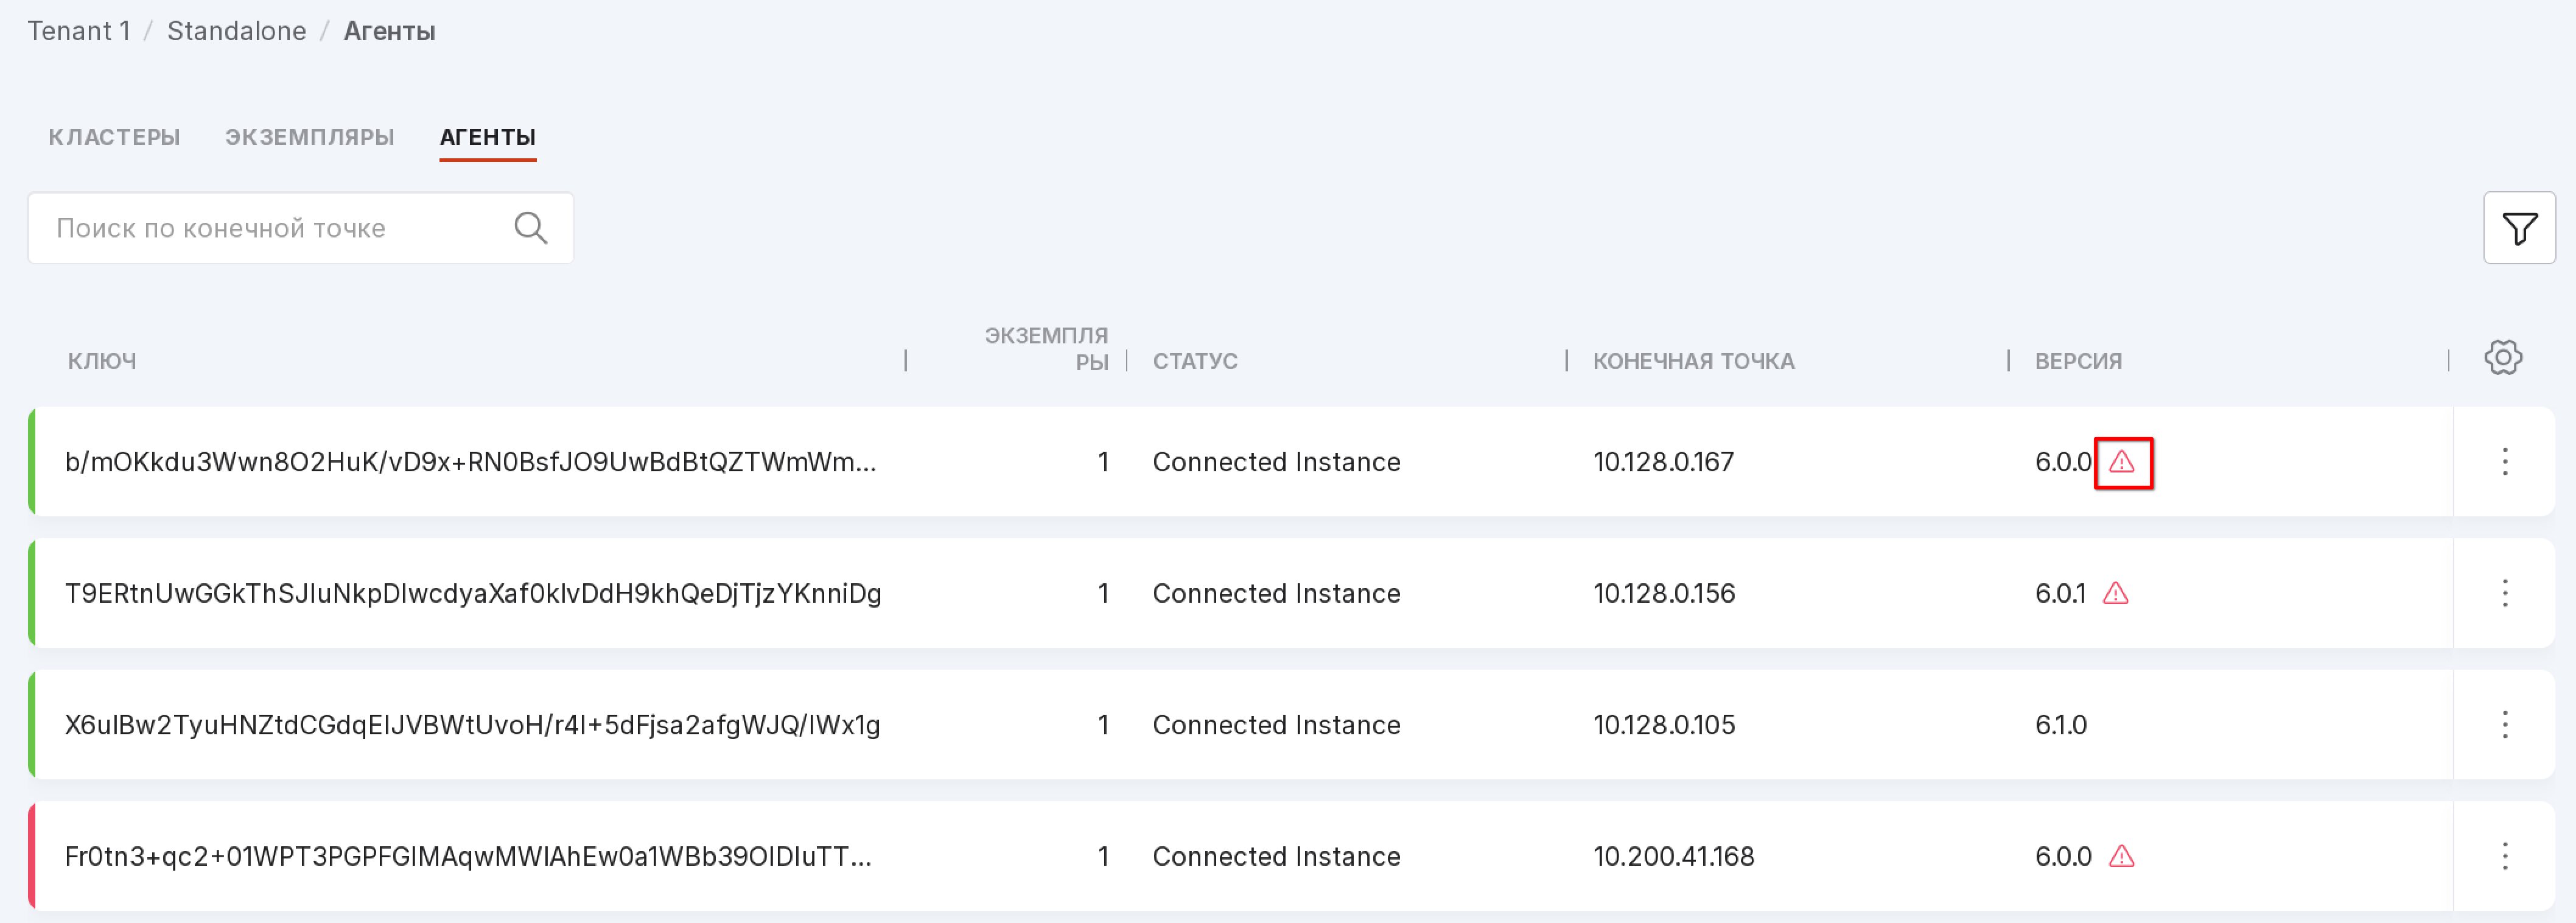
Task: Switch to the Экземпляры tab
Action: click(309, 137)
